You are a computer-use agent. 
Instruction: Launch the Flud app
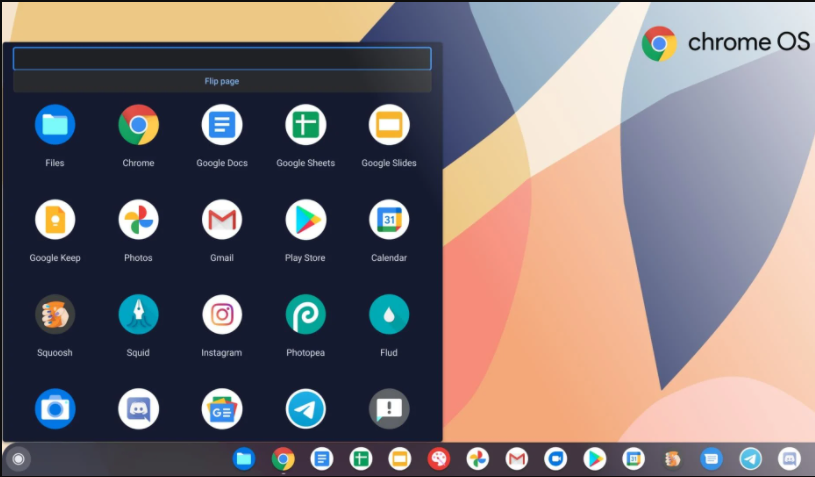click(x=389, y=314)
